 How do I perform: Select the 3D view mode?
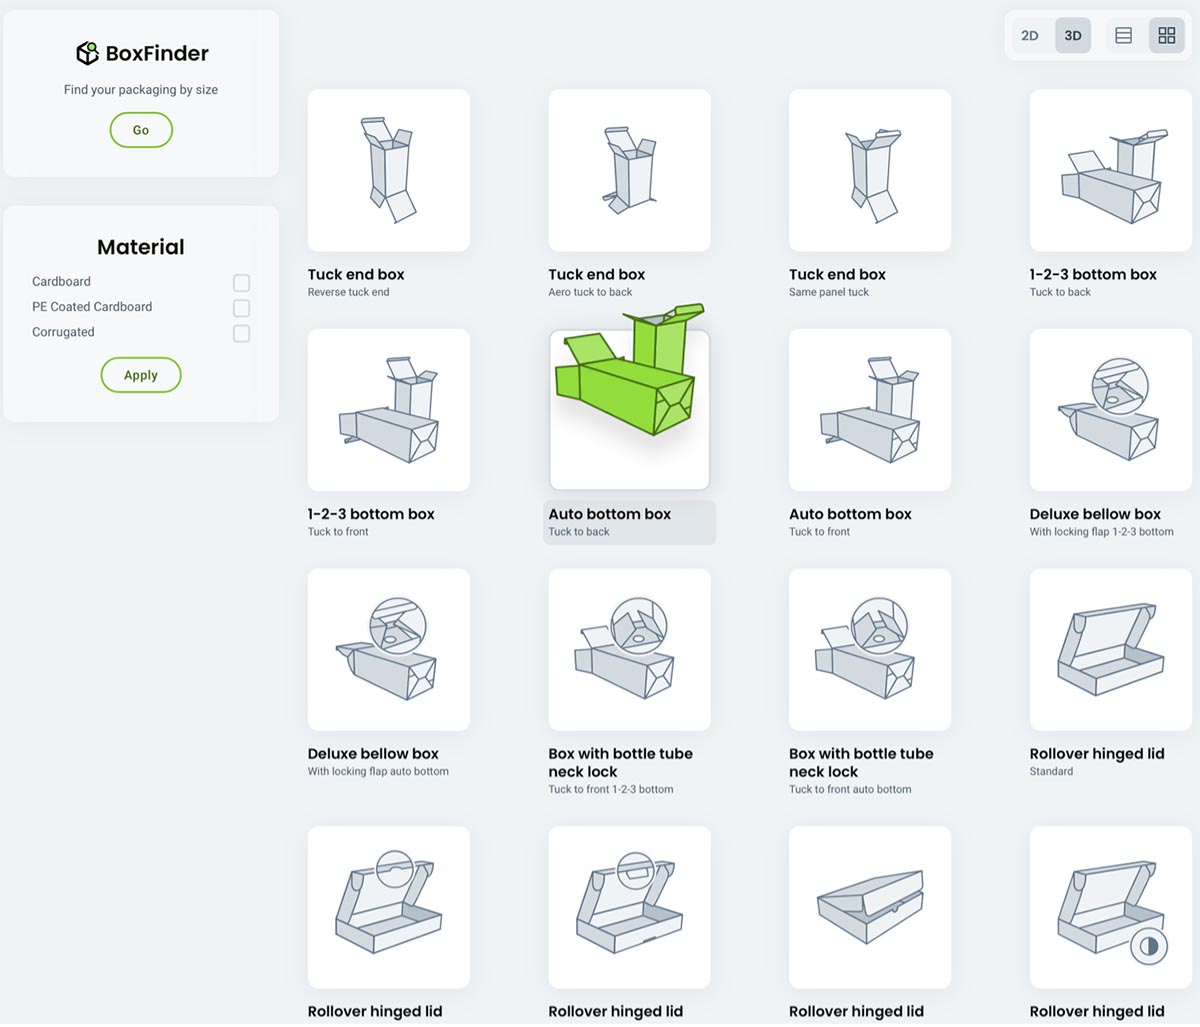click(1072, 35)
